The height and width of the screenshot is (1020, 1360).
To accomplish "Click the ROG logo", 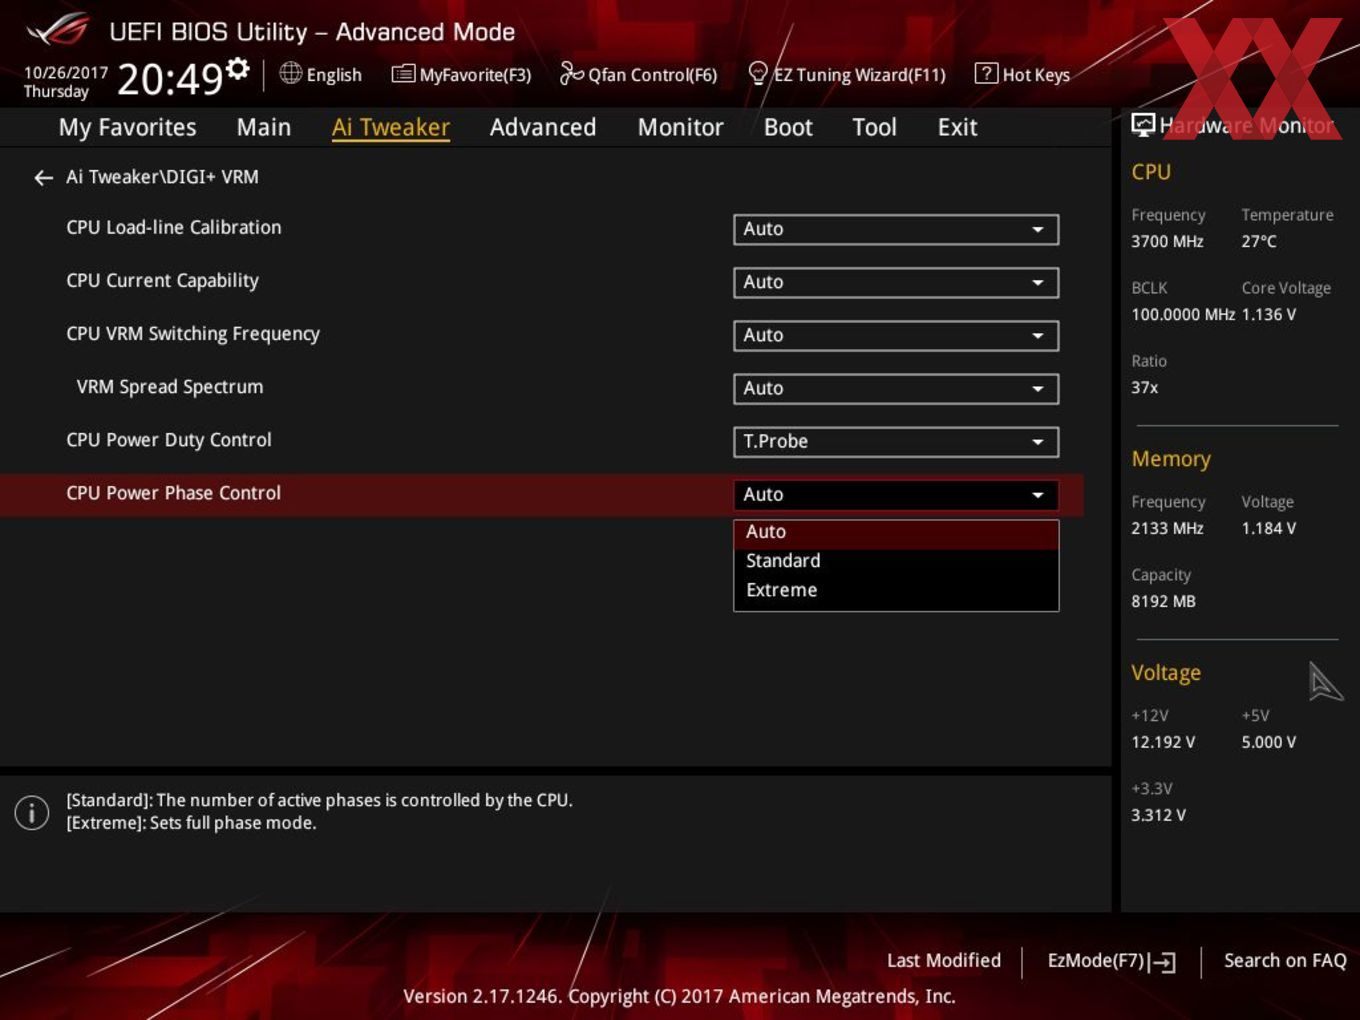I will click(58, 30).
